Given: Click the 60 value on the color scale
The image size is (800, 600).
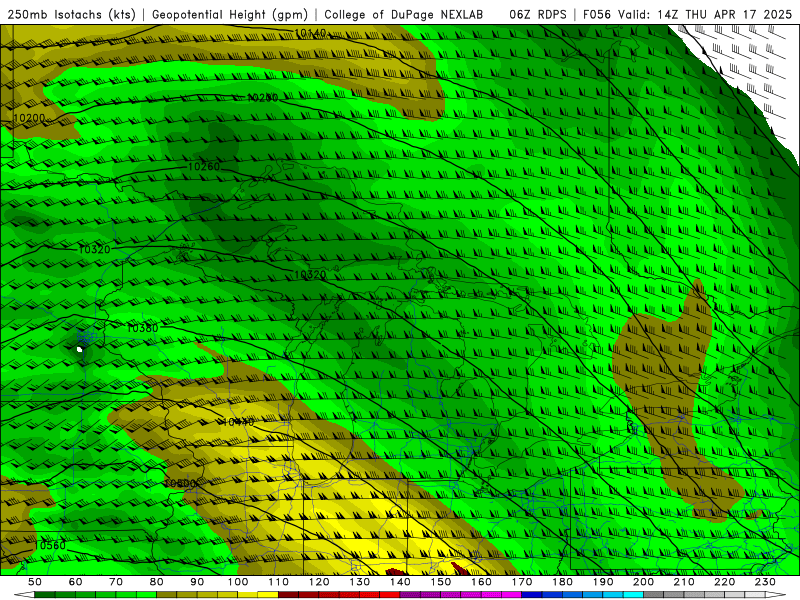Looking at the screenshot, I should point(76,582).
